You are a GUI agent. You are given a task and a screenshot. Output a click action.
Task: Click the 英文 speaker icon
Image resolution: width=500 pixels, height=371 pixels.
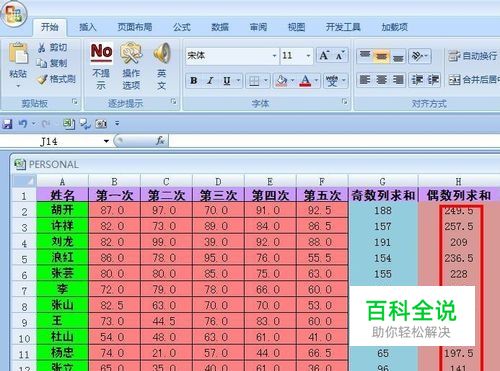162,53
